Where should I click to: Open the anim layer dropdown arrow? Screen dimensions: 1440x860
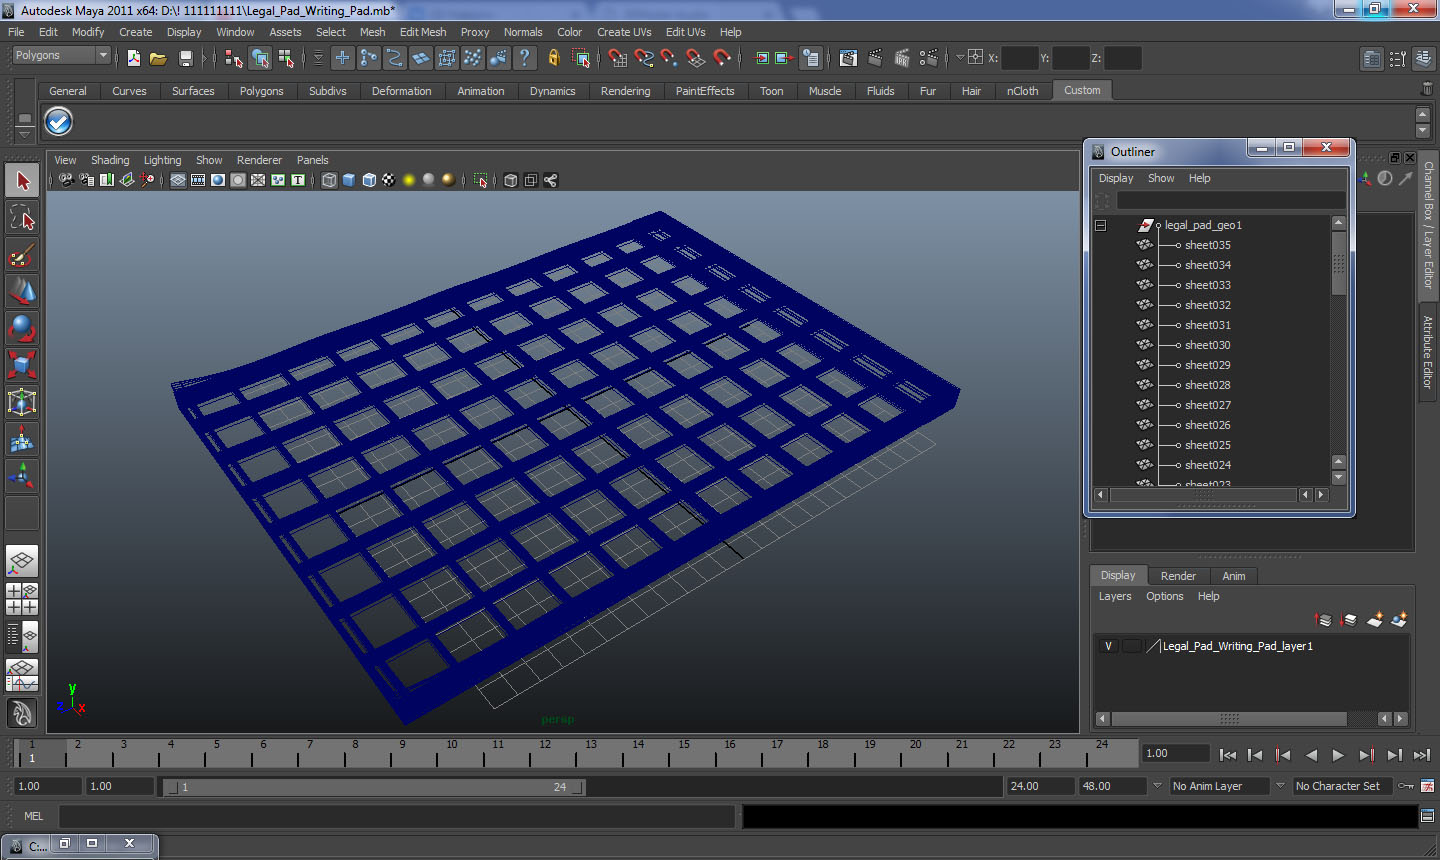[1158, 786]
